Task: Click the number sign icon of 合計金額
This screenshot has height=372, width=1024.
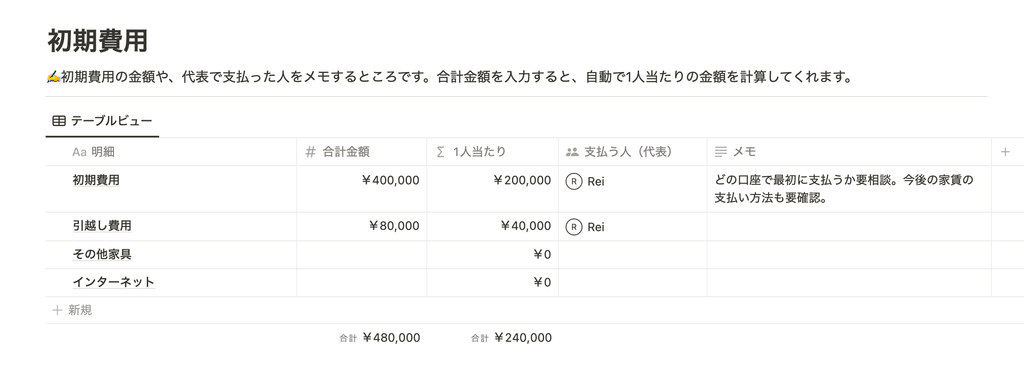Action: tap(311, 152)
